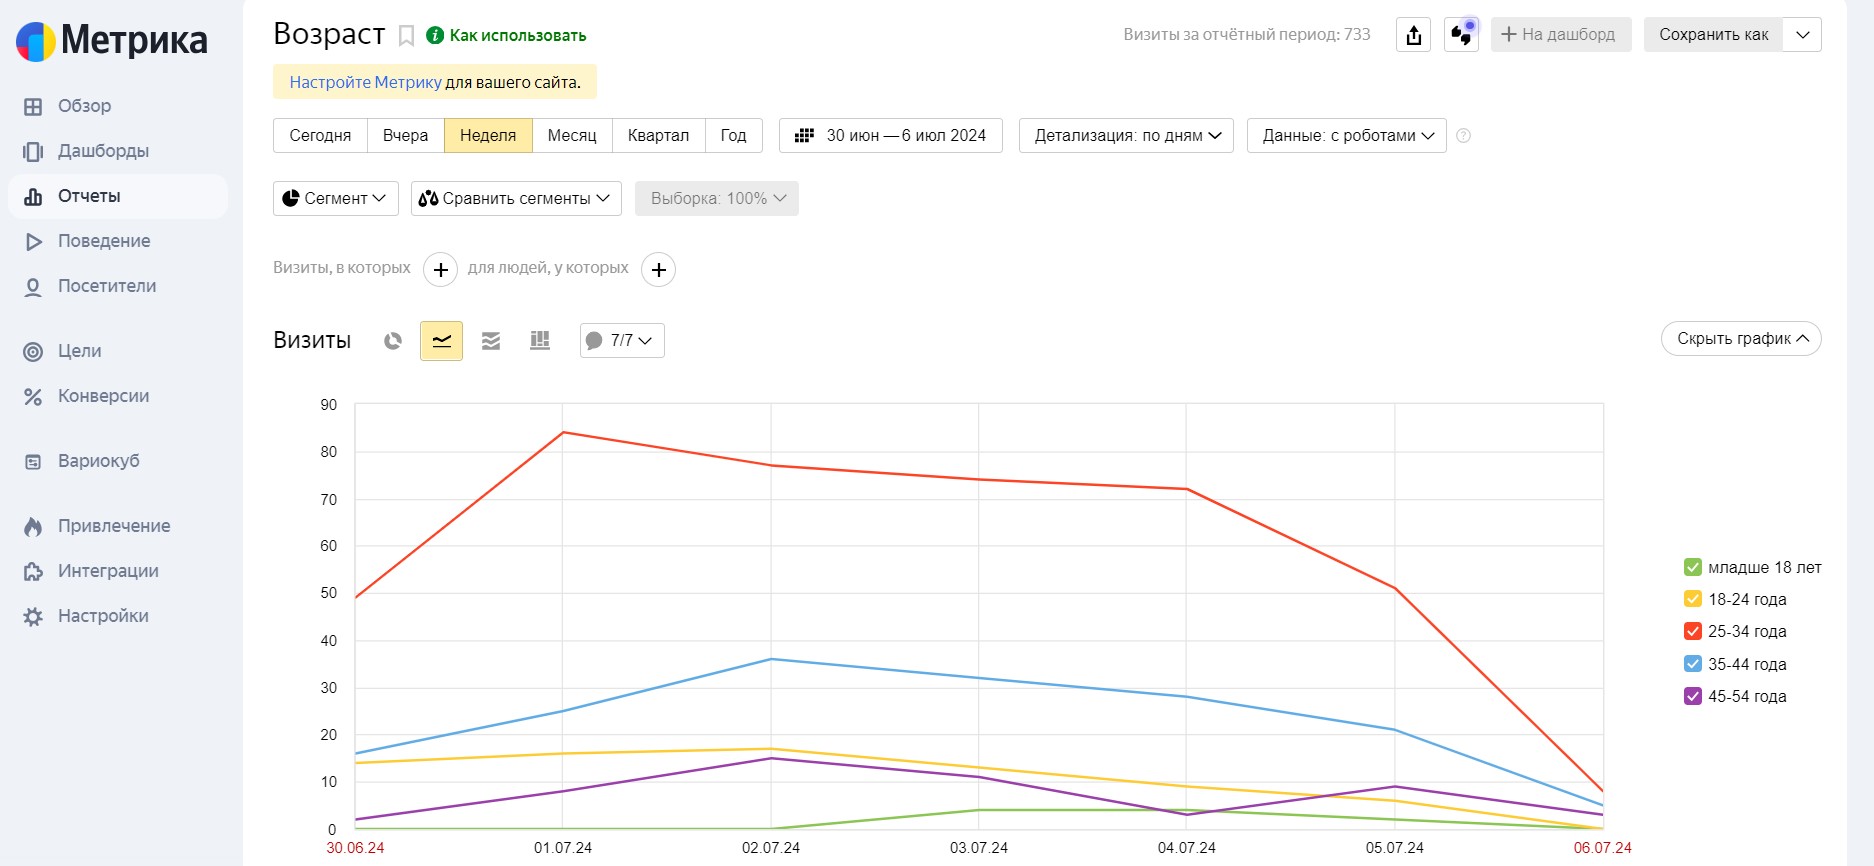Viewport: 1874px width, 866px height.
Task: Add a visit condition with plus icon
Action: pos(440,269)
